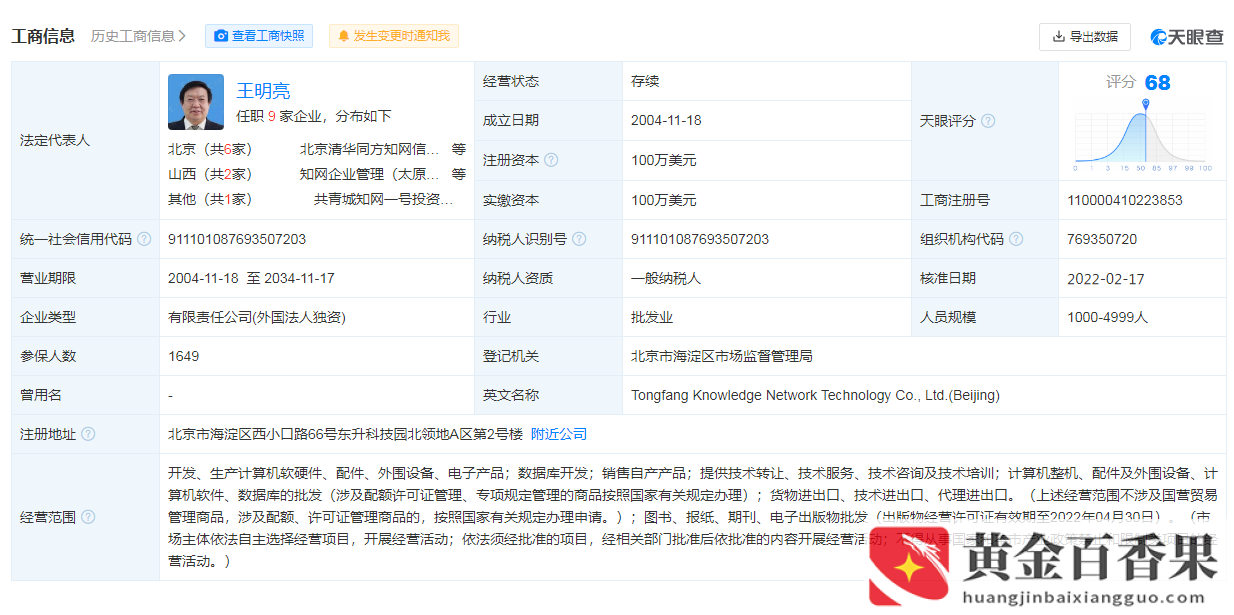This screenshot has height=615, width=1234.
Task: Click help icon next to 经营范围
Action: tap(88, 517)
